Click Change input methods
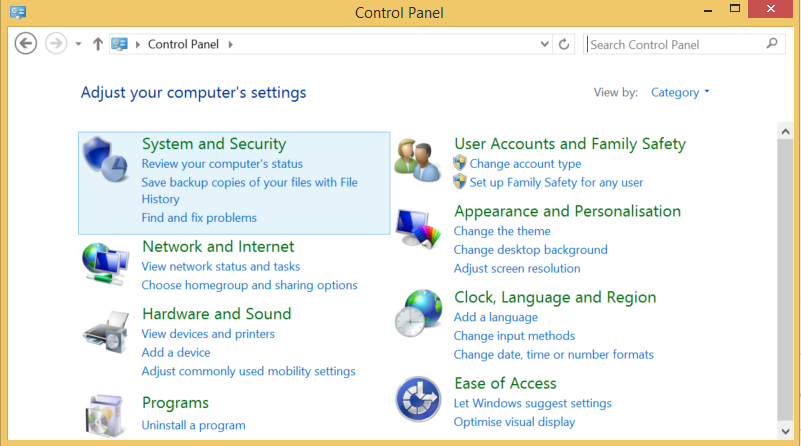This screenshot has width=801, height=446. click(x=514, y=336)
